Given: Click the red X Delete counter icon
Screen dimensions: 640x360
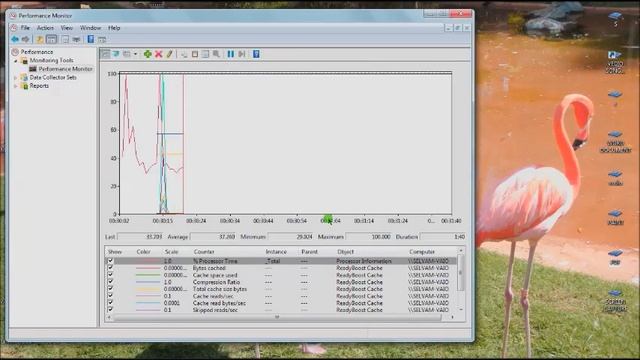Looking at the screenshot, I should click(158, 54).
